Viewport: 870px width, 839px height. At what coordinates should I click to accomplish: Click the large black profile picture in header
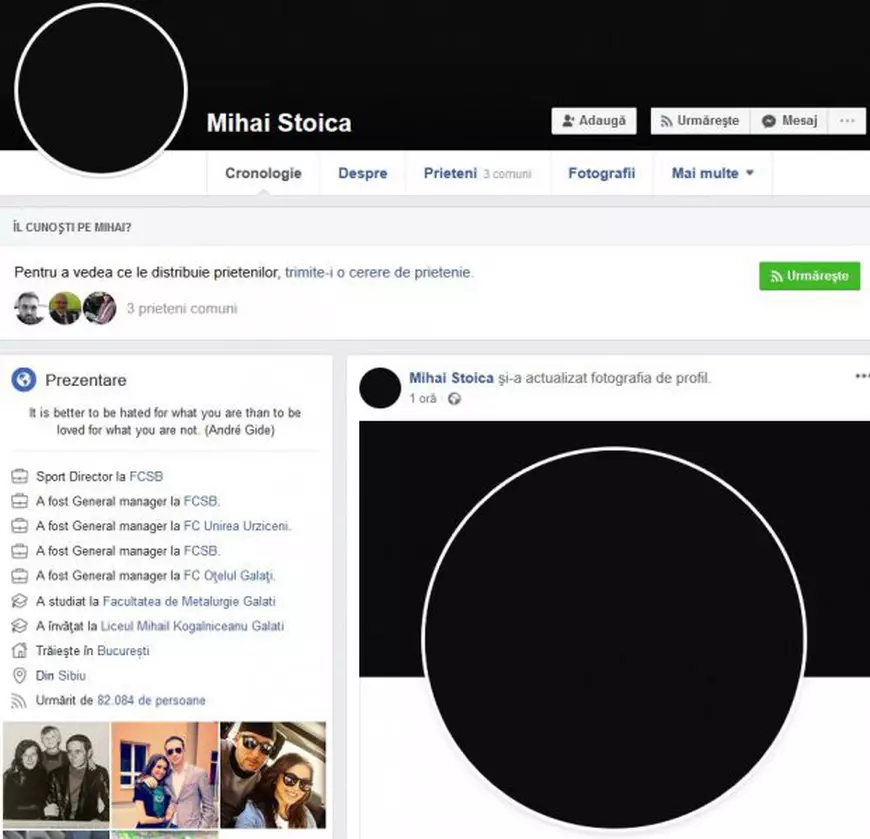pos(101,90)
